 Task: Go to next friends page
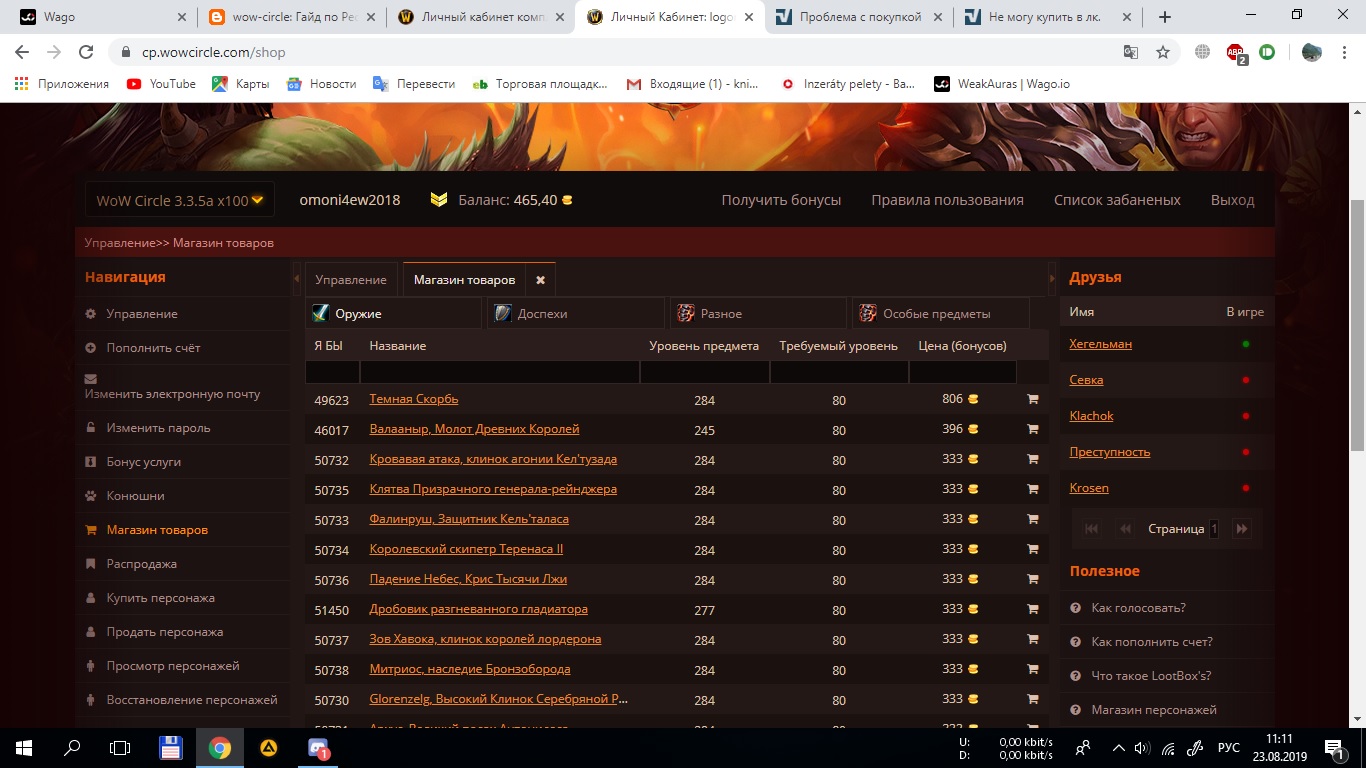click(x=1241, y=529)
